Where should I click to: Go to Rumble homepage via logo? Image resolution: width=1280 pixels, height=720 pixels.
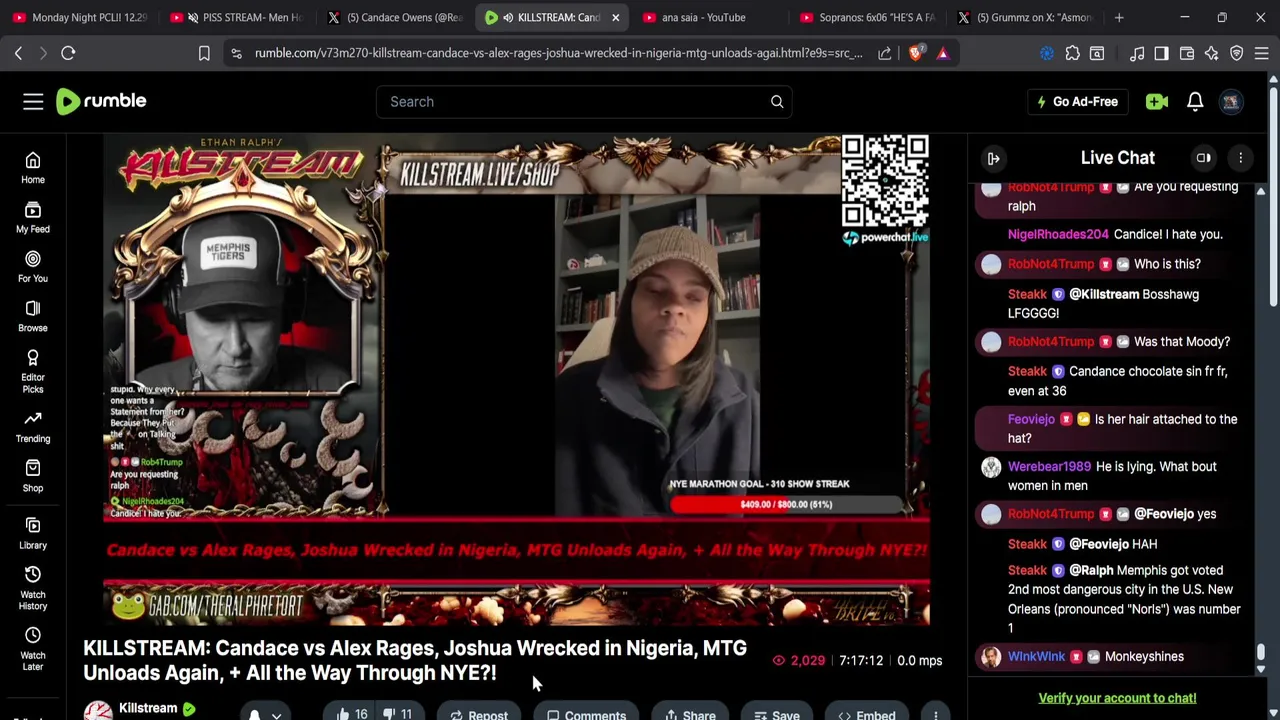tap(101, 101)
